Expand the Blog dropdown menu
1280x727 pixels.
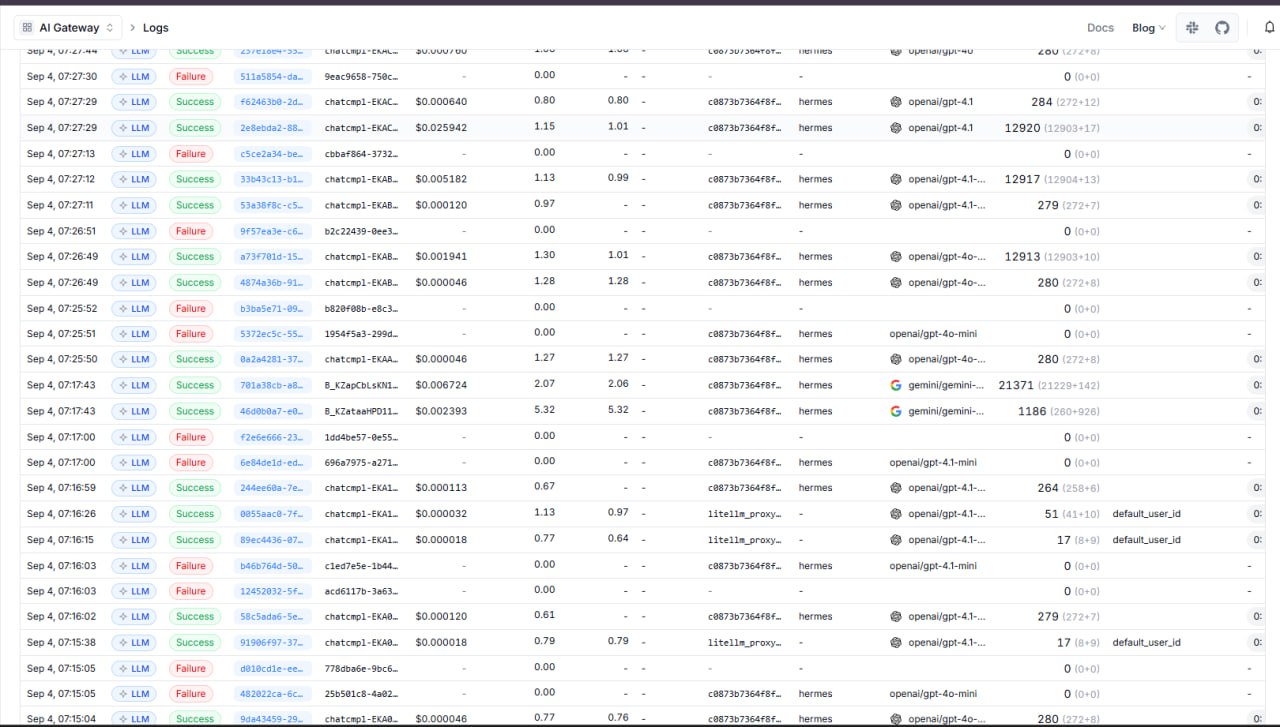pos(1148,28)
